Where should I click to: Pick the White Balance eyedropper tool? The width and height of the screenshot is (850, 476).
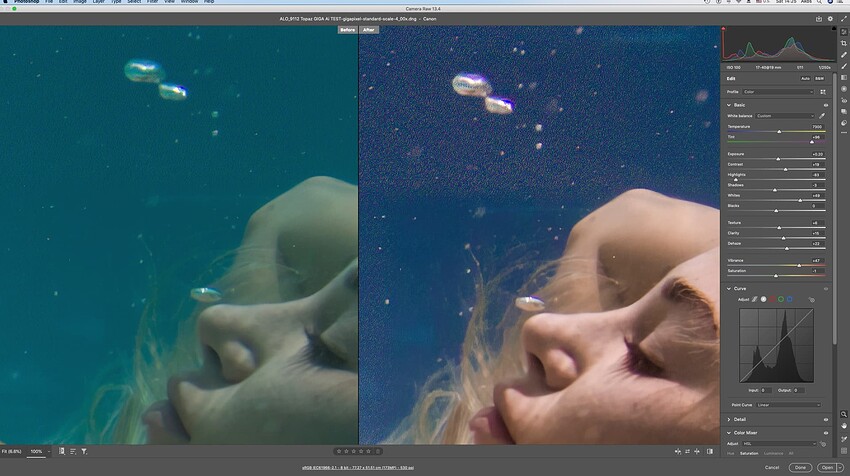point(822,116)
